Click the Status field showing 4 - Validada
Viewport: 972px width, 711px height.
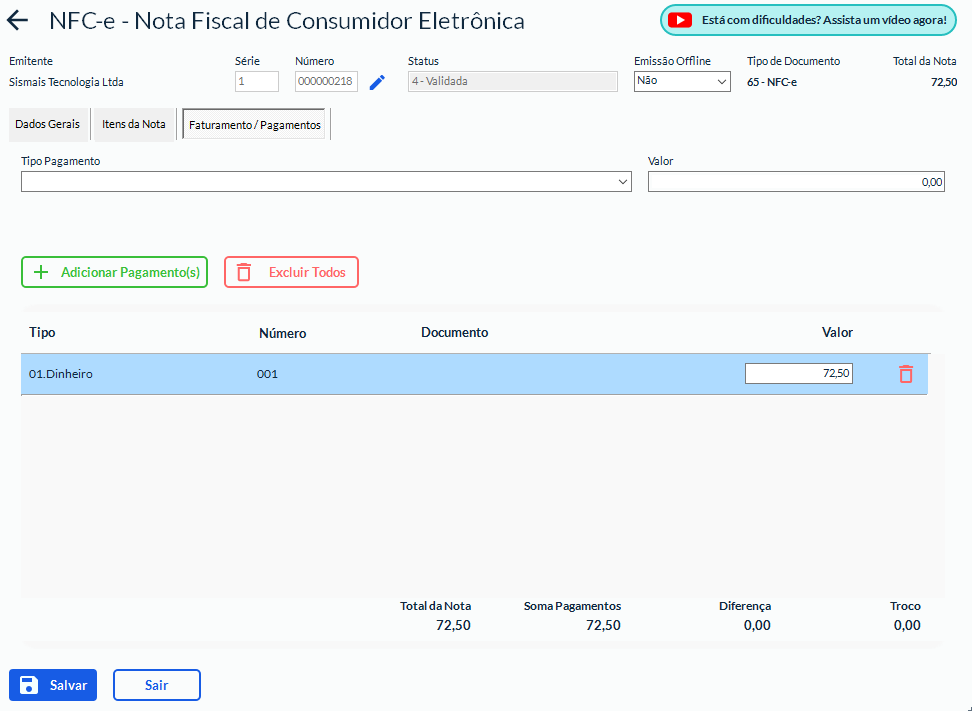coord(512,82)
